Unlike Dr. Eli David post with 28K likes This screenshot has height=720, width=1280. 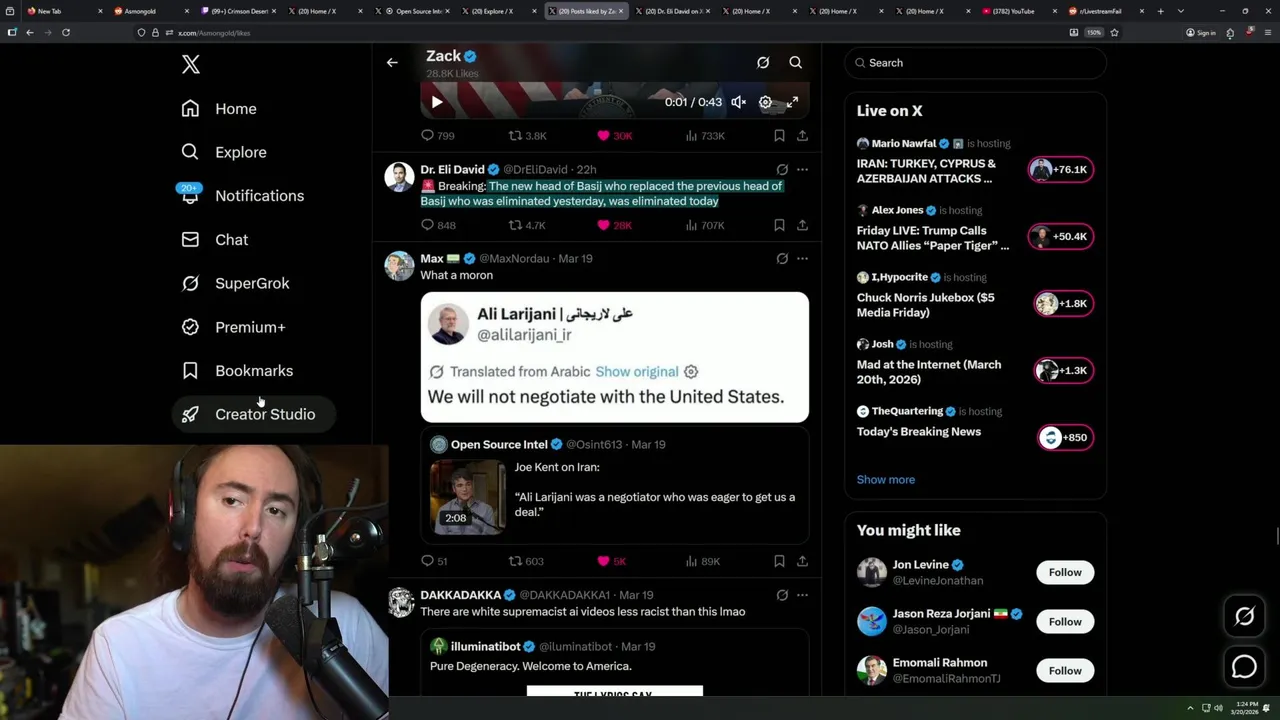point(614,226)
